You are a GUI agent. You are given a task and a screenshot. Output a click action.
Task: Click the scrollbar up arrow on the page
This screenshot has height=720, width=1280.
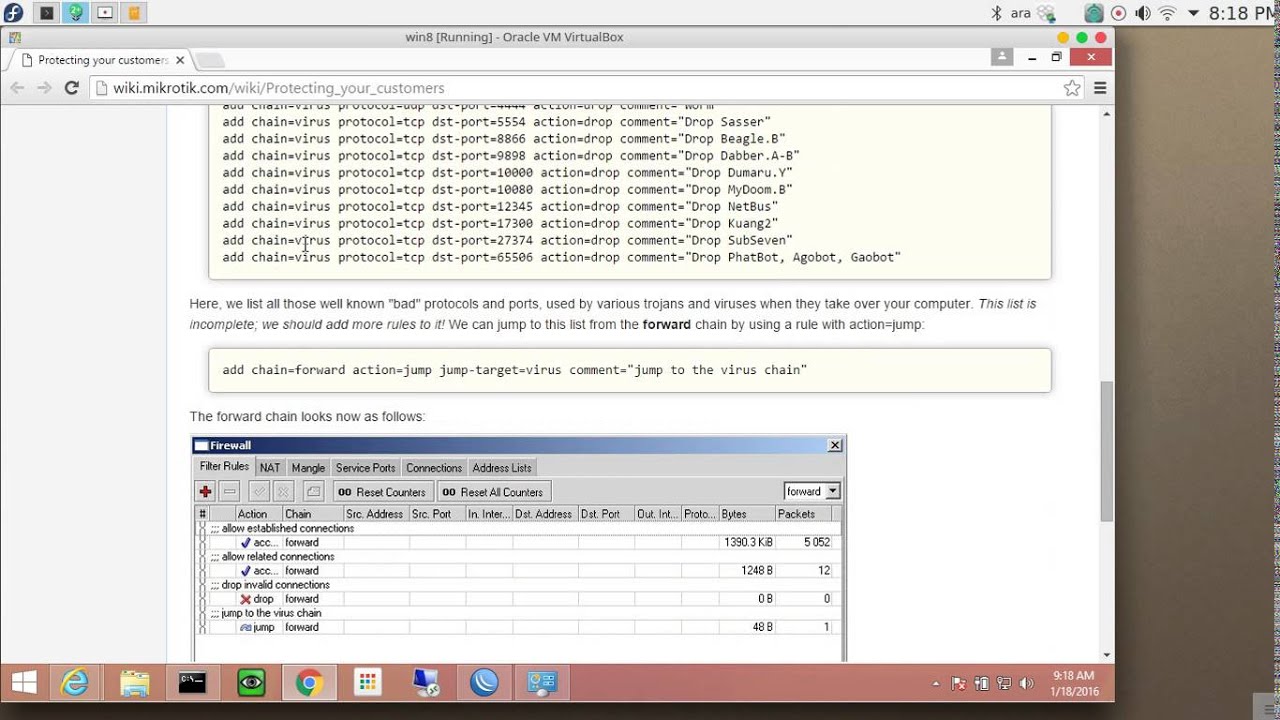click(1106, 113)
